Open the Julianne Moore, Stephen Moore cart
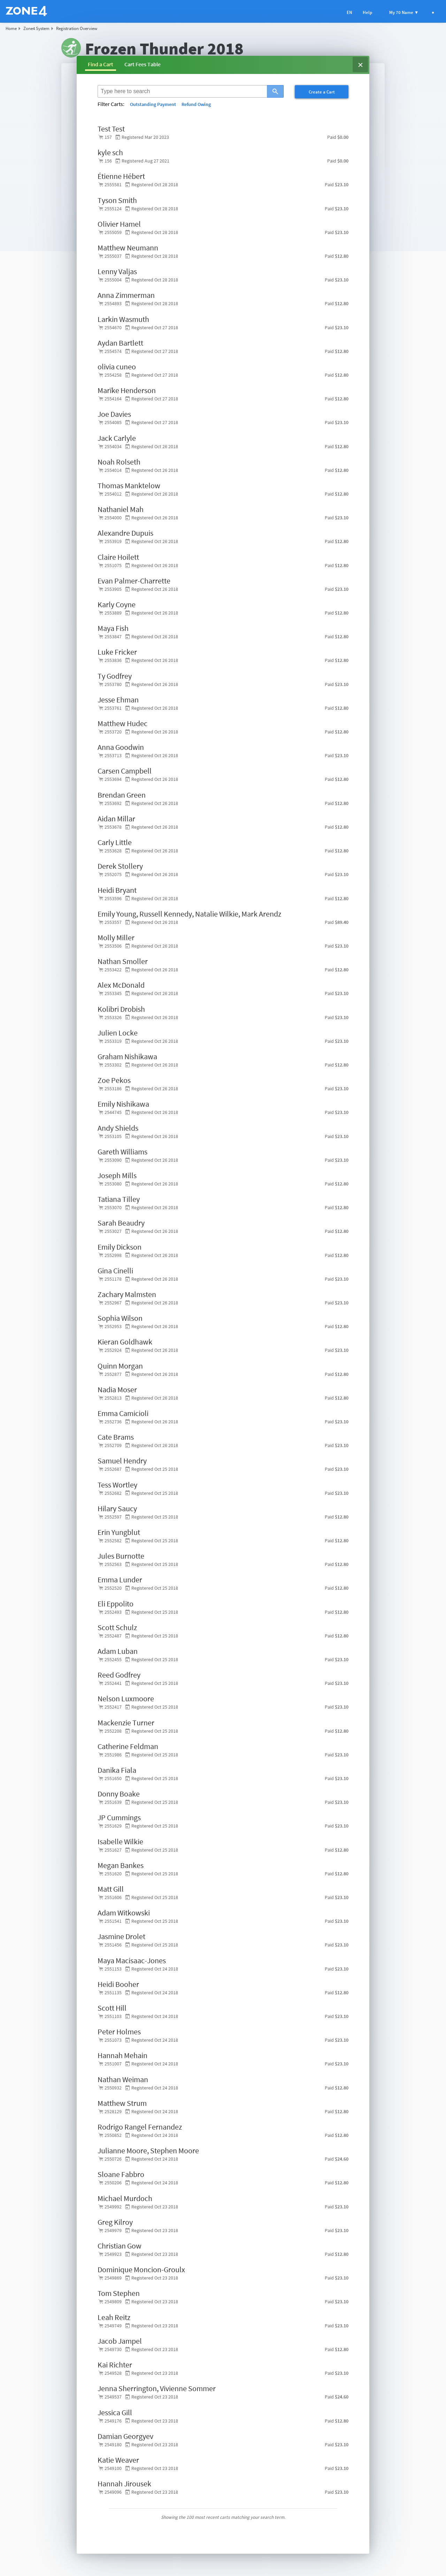 [148, 2150]
